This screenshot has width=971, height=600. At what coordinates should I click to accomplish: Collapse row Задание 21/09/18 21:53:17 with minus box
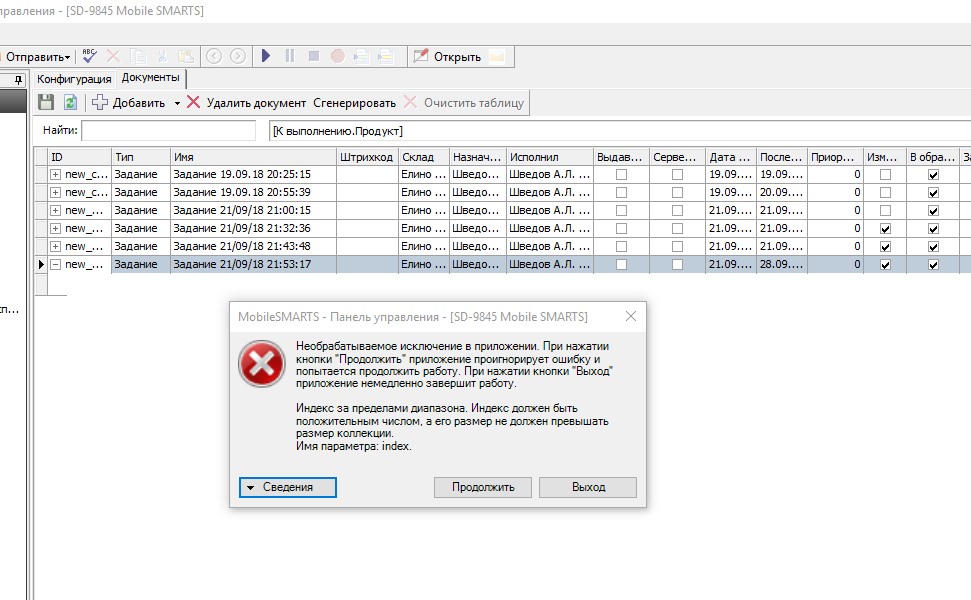pyautogui.click(x=56, y=264)
